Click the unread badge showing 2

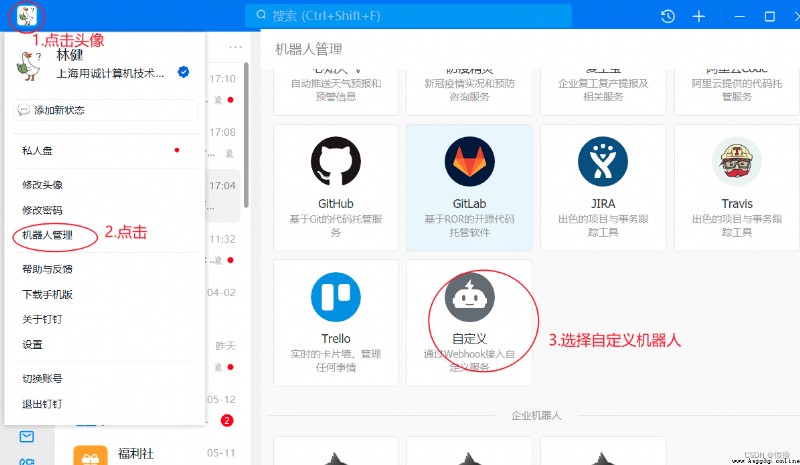coord(227,421)
